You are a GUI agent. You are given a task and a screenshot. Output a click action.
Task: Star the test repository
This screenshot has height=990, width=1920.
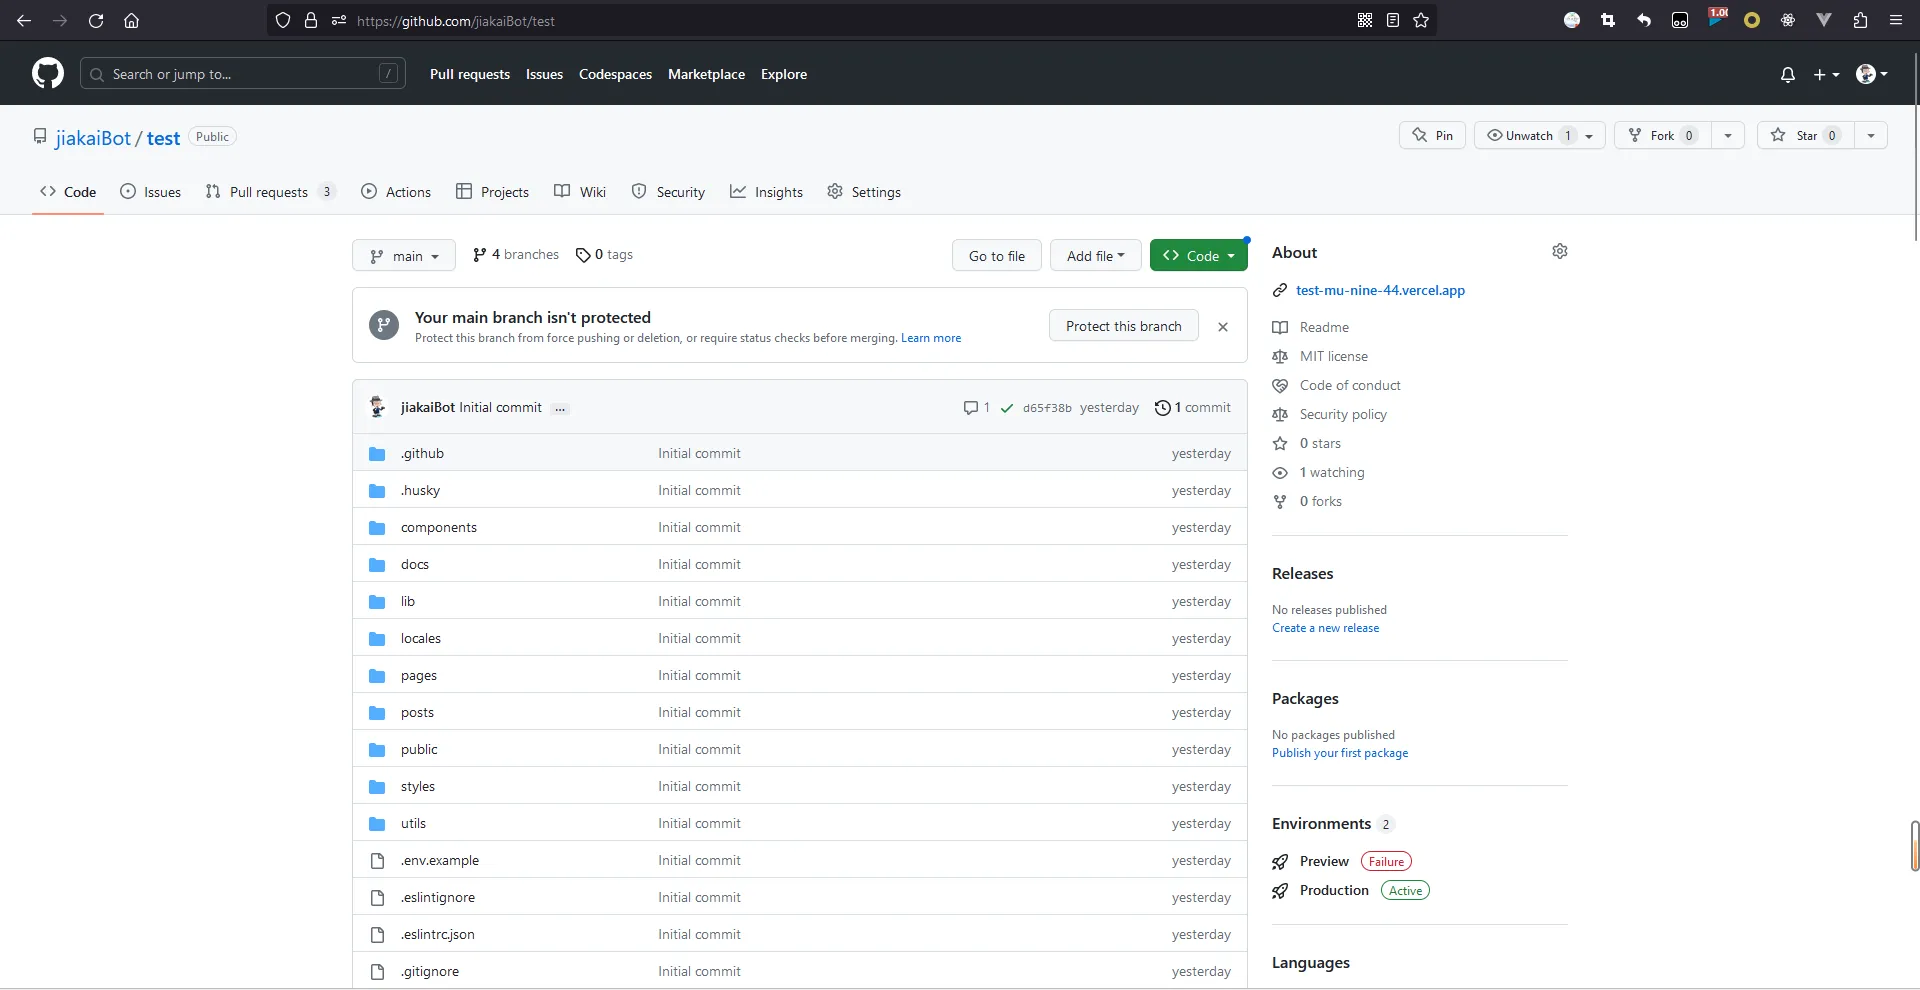click(1805, 135)
